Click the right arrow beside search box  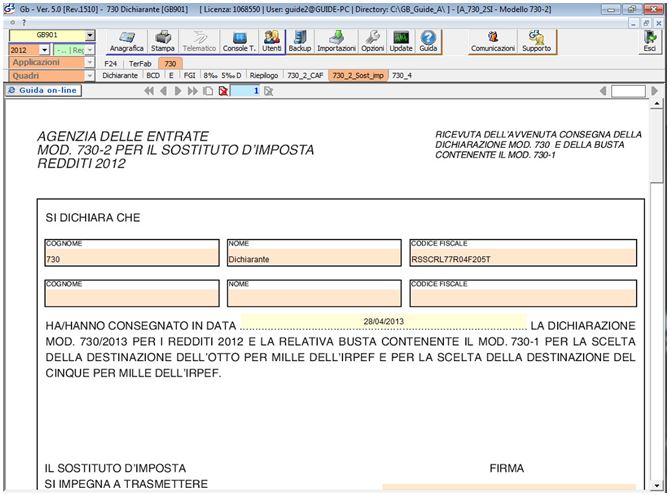point(654,91)
